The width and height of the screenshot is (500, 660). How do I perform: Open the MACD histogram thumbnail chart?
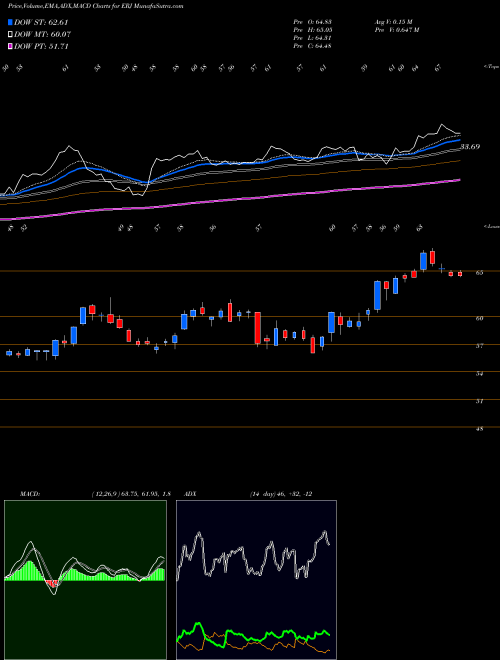coord(85,580)
